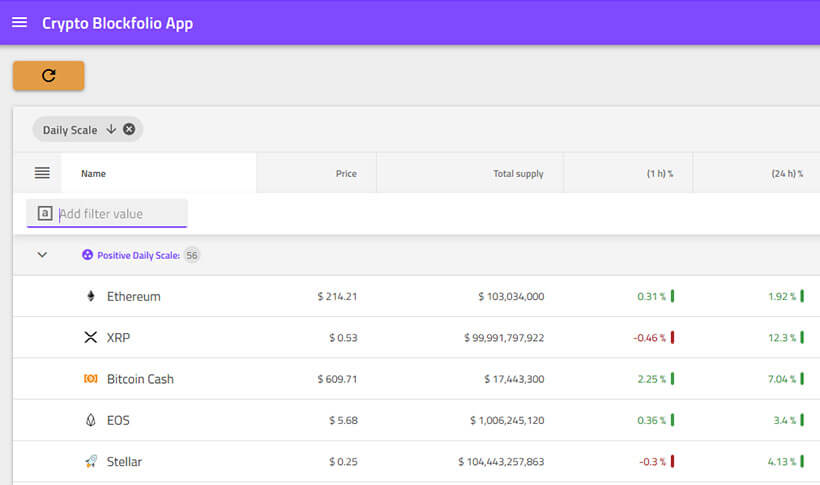This screenshot has height=485, width=820.
Task: Click the Bitcoin Cash coin icon
Action: pos(91,379)
